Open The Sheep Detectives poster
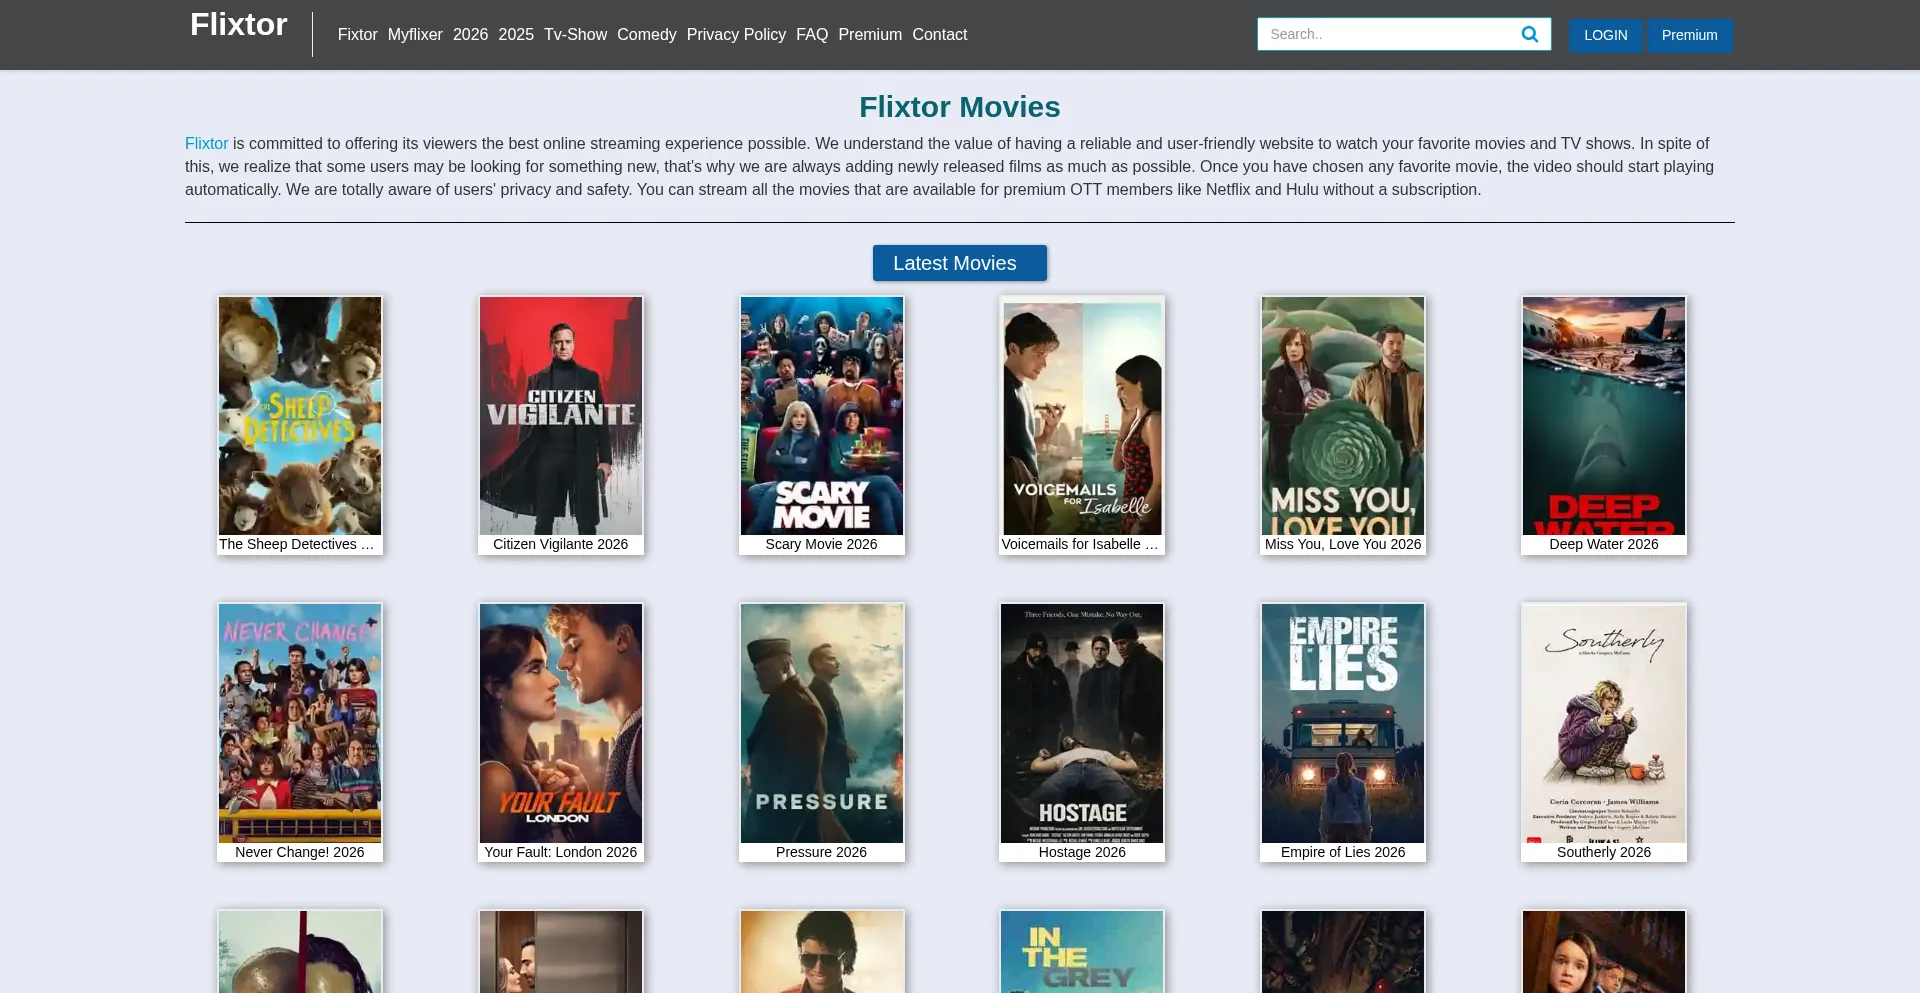 (300, 416)
